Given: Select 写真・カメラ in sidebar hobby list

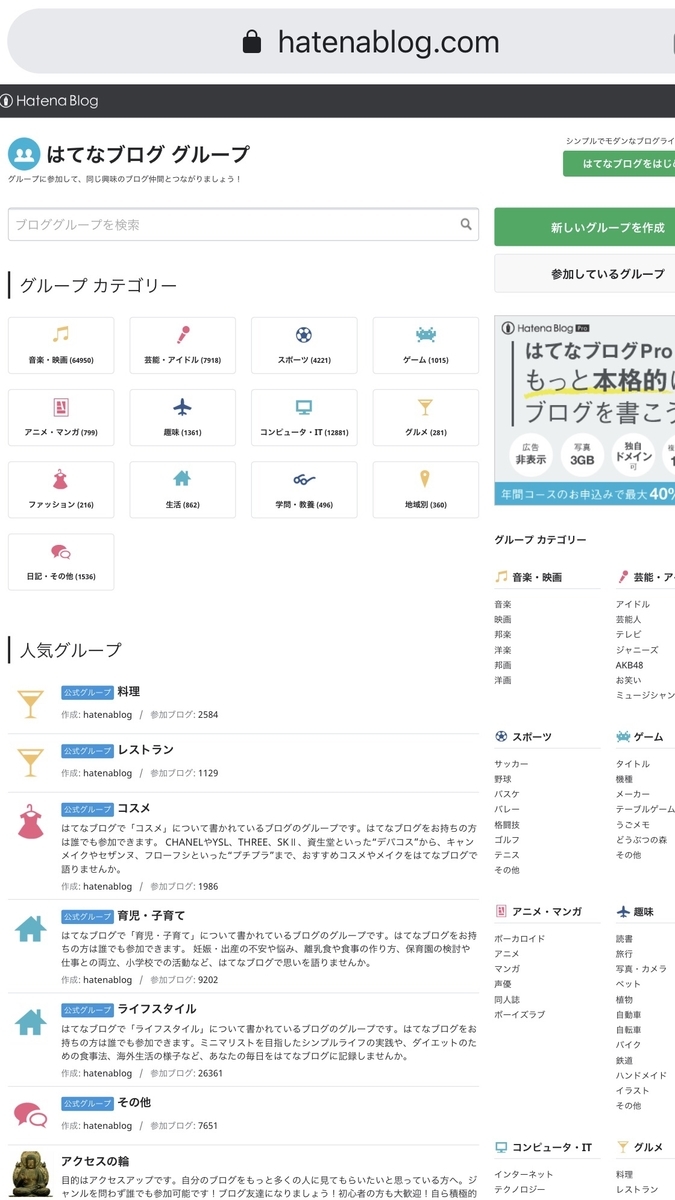Looking at the screenshot, I should (641, 969).
